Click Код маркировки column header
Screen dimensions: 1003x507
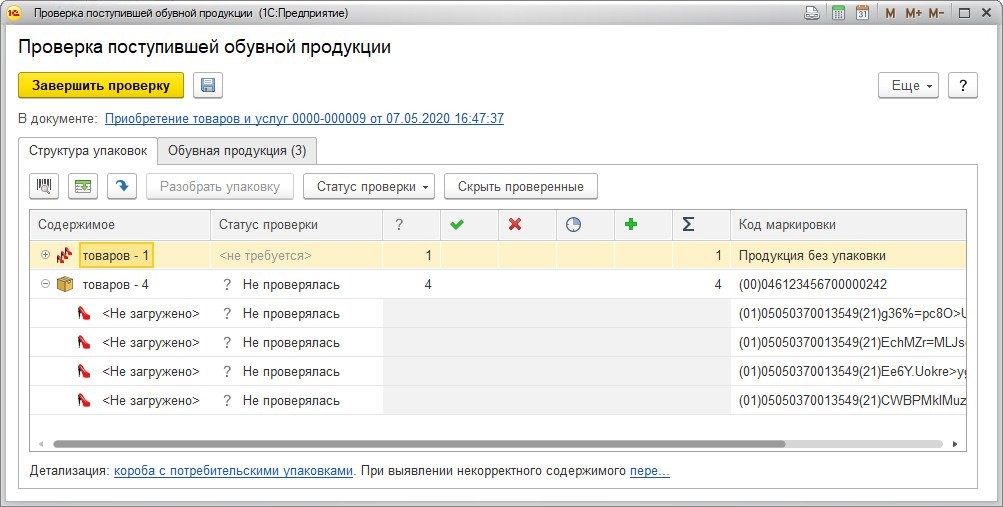tap(848, 224)
